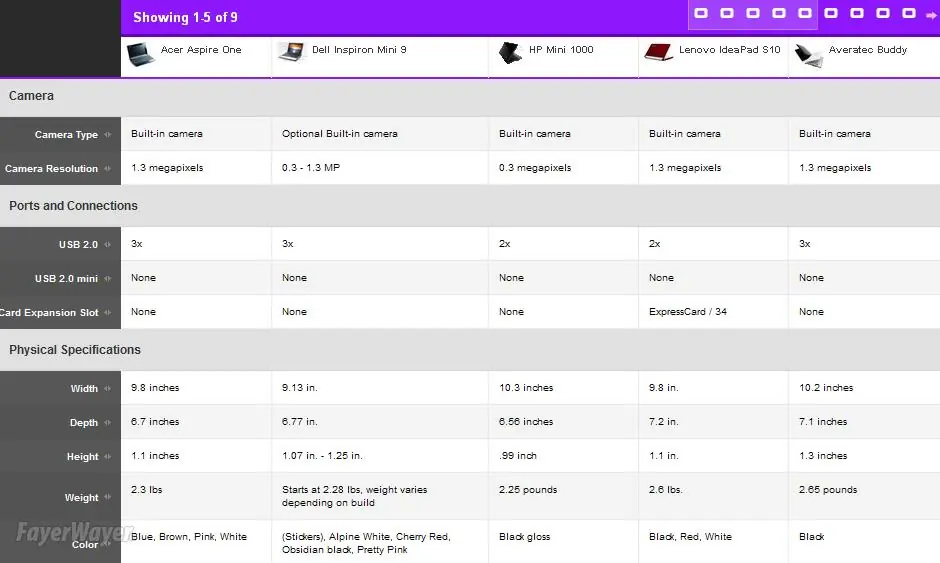Click the 'Black gloss' color cell

525,537
